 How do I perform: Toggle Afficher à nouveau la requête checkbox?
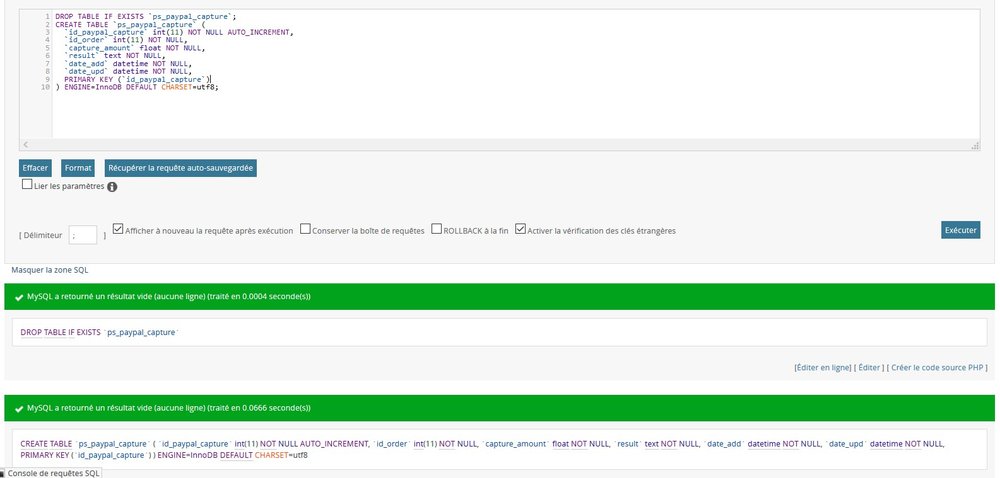click(x=117, y=228)
